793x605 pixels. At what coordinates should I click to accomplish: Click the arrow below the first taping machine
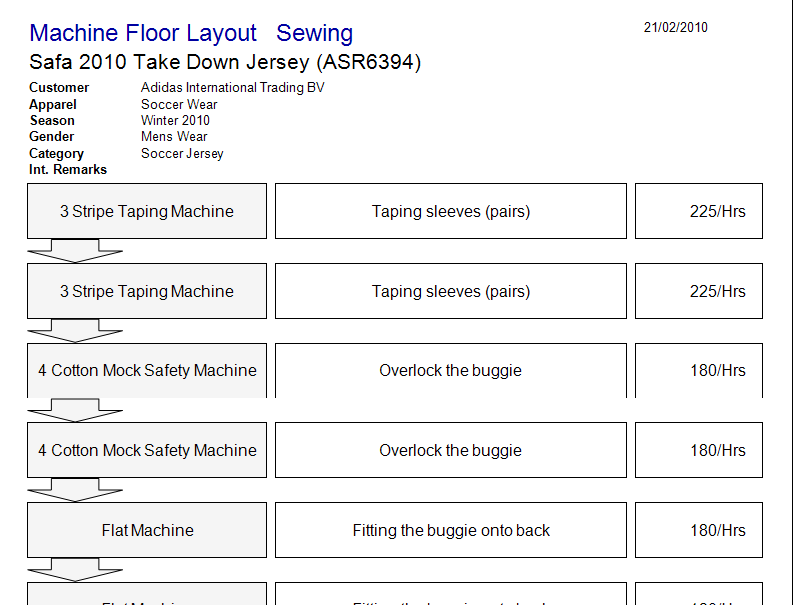point(75,251)
